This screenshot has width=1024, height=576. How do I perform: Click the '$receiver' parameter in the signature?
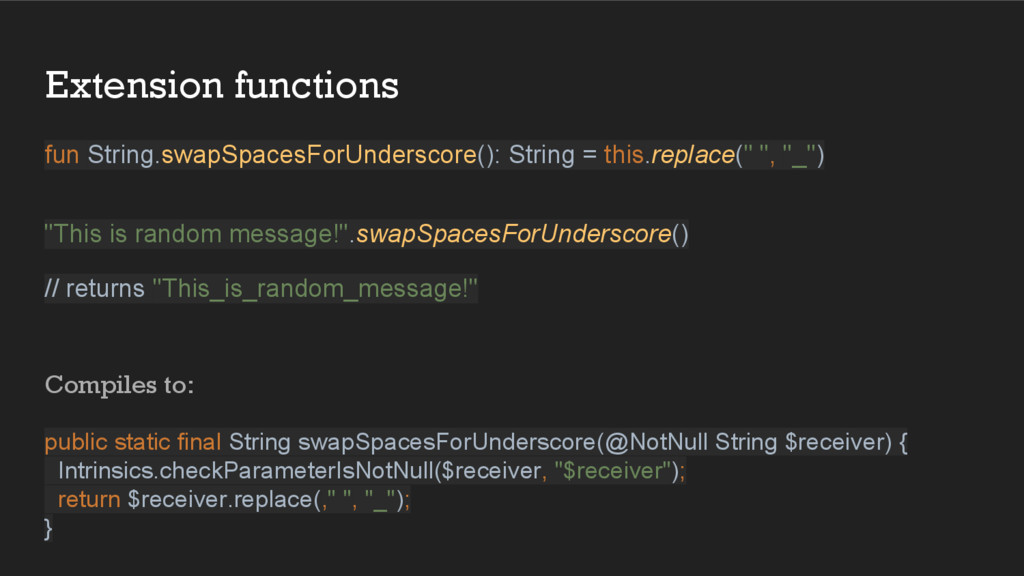835,442
